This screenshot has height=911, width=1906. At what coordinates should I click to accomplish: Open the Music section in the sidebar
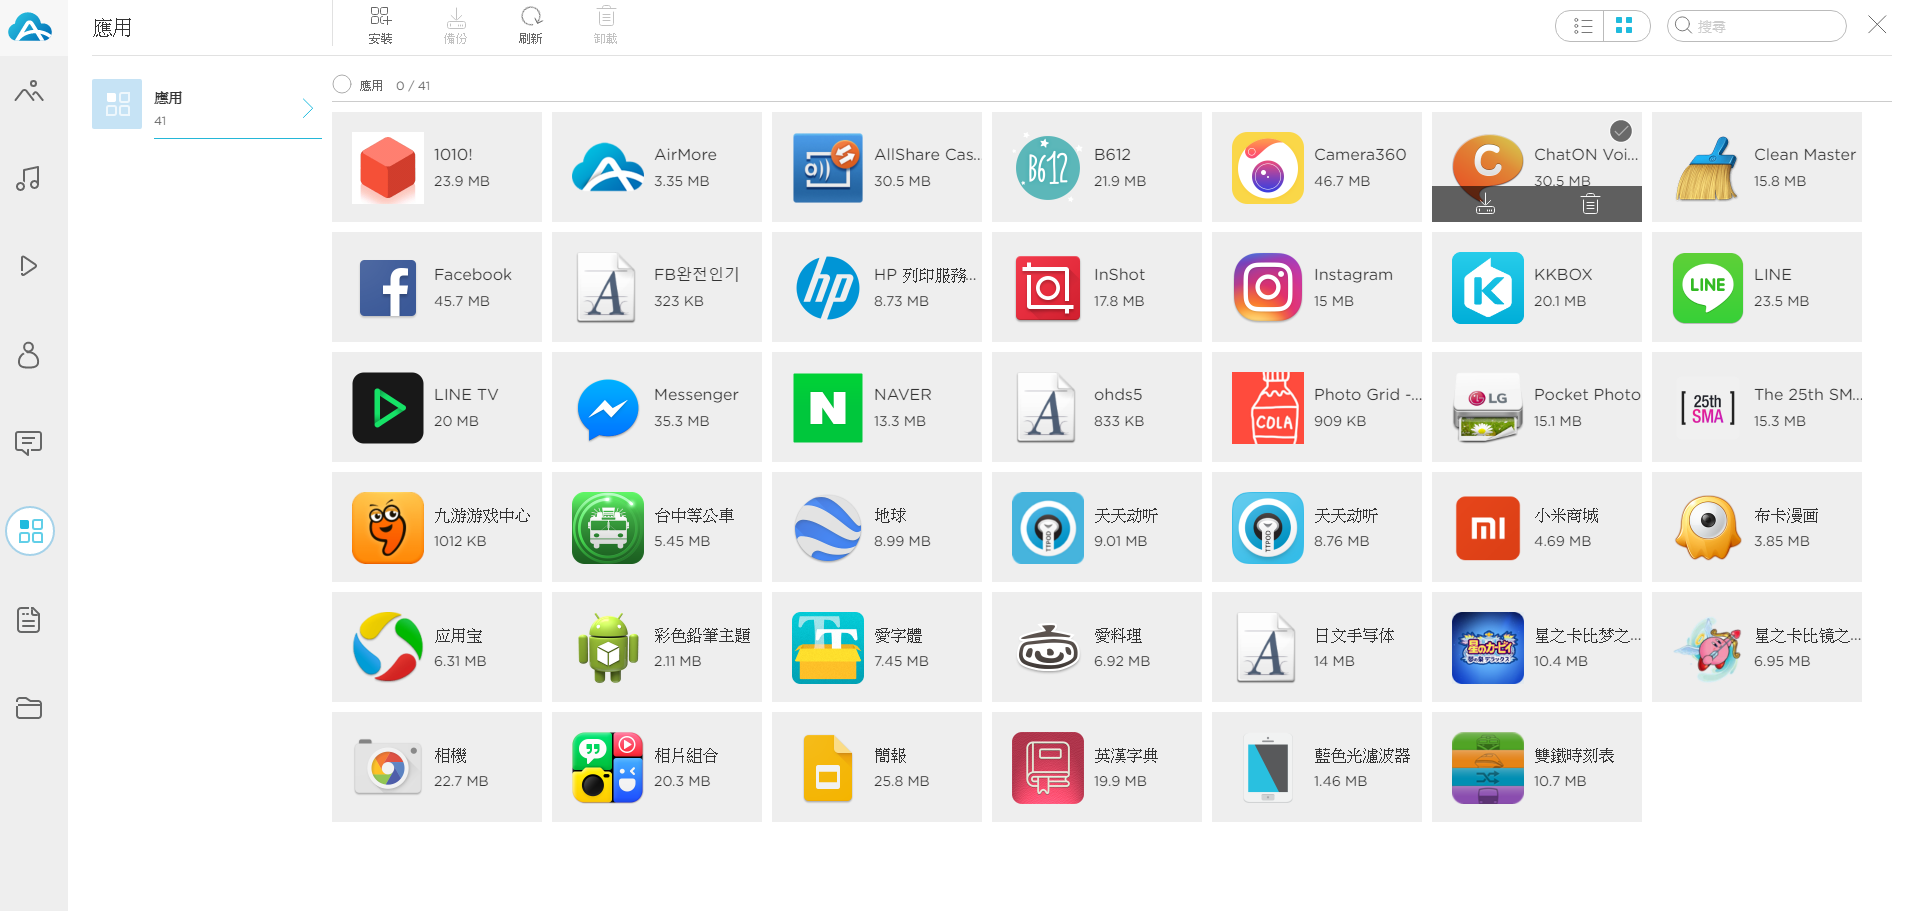click(29, 179)
